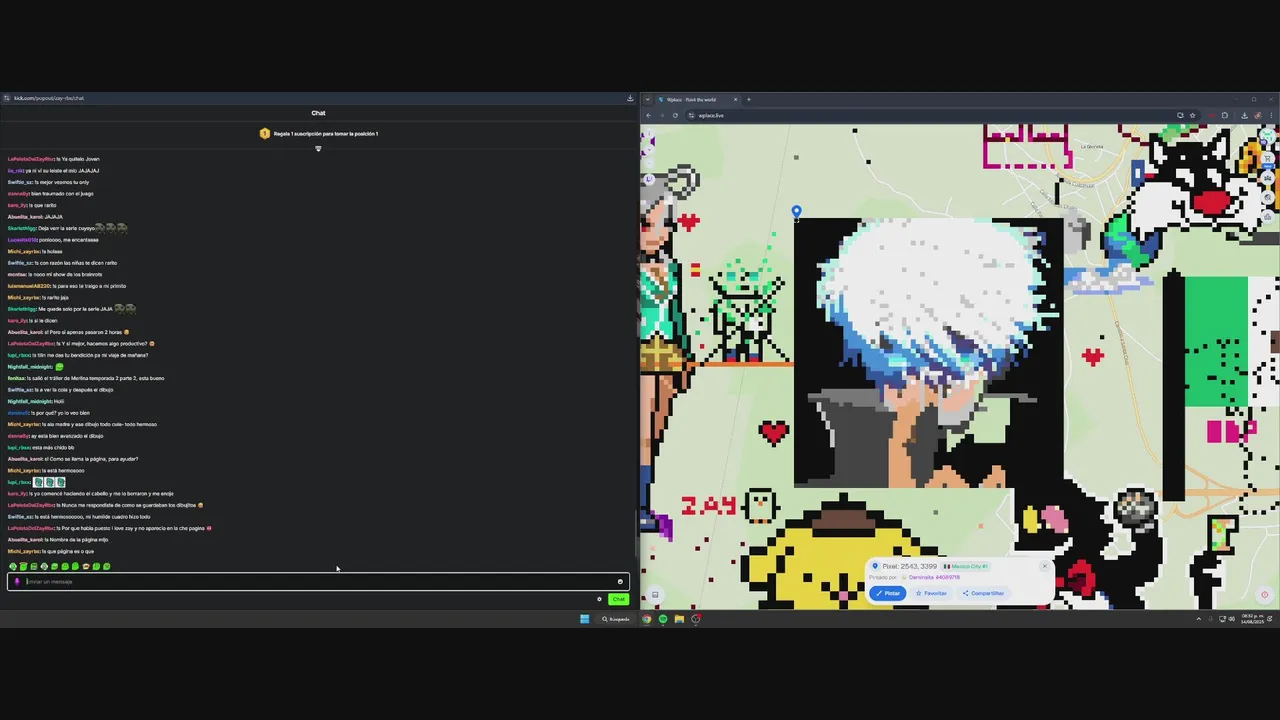Viewport: 1280px width, 720px height.
Task: Reload the wplace.live page
Action: click(x=675, y=115)
